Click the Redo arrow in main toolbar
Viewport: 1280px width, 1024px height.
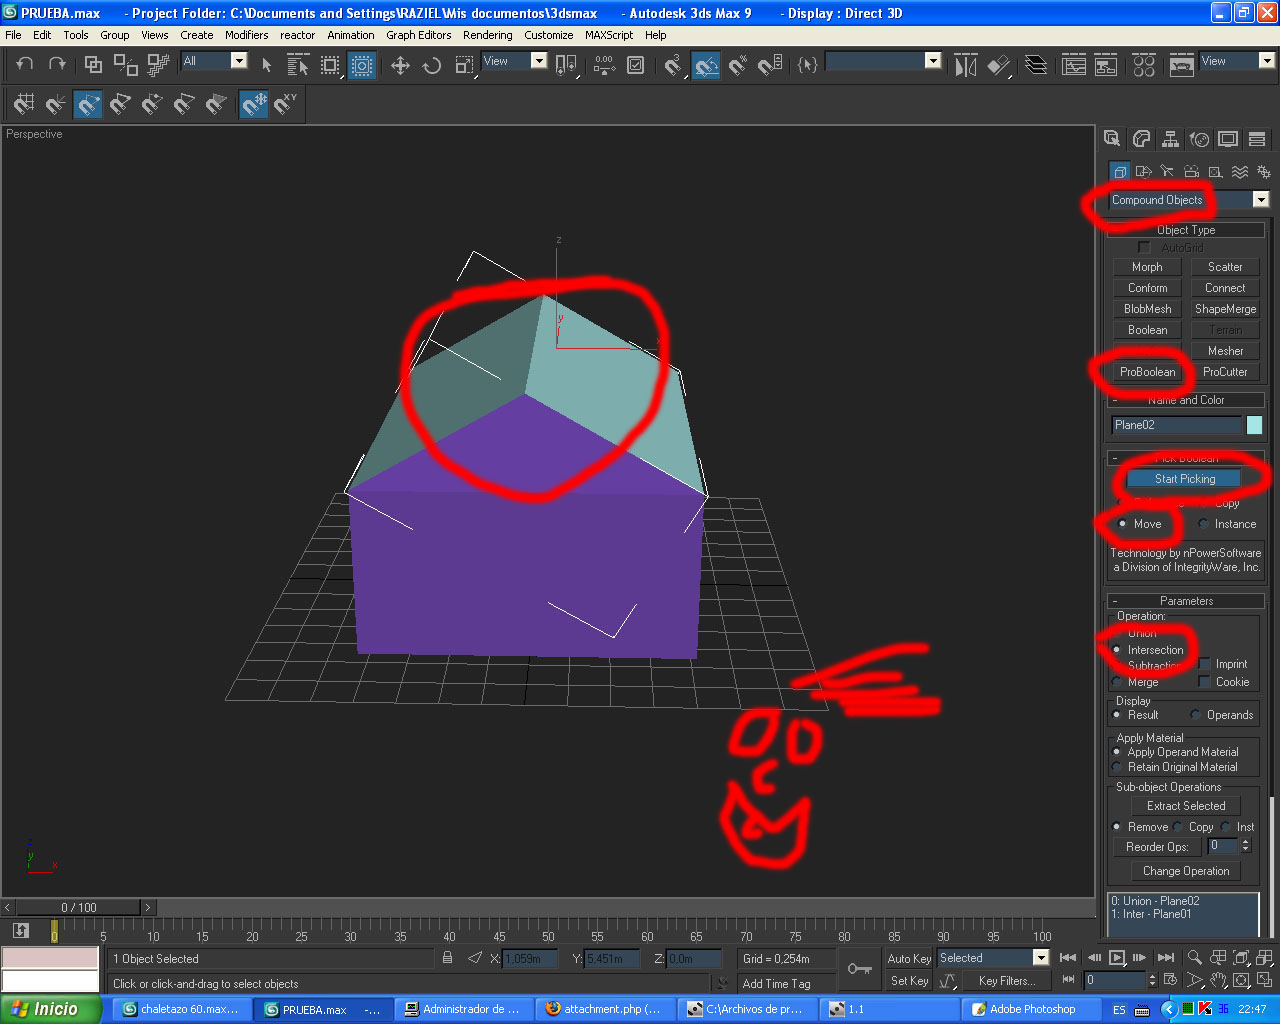(57, 64)
